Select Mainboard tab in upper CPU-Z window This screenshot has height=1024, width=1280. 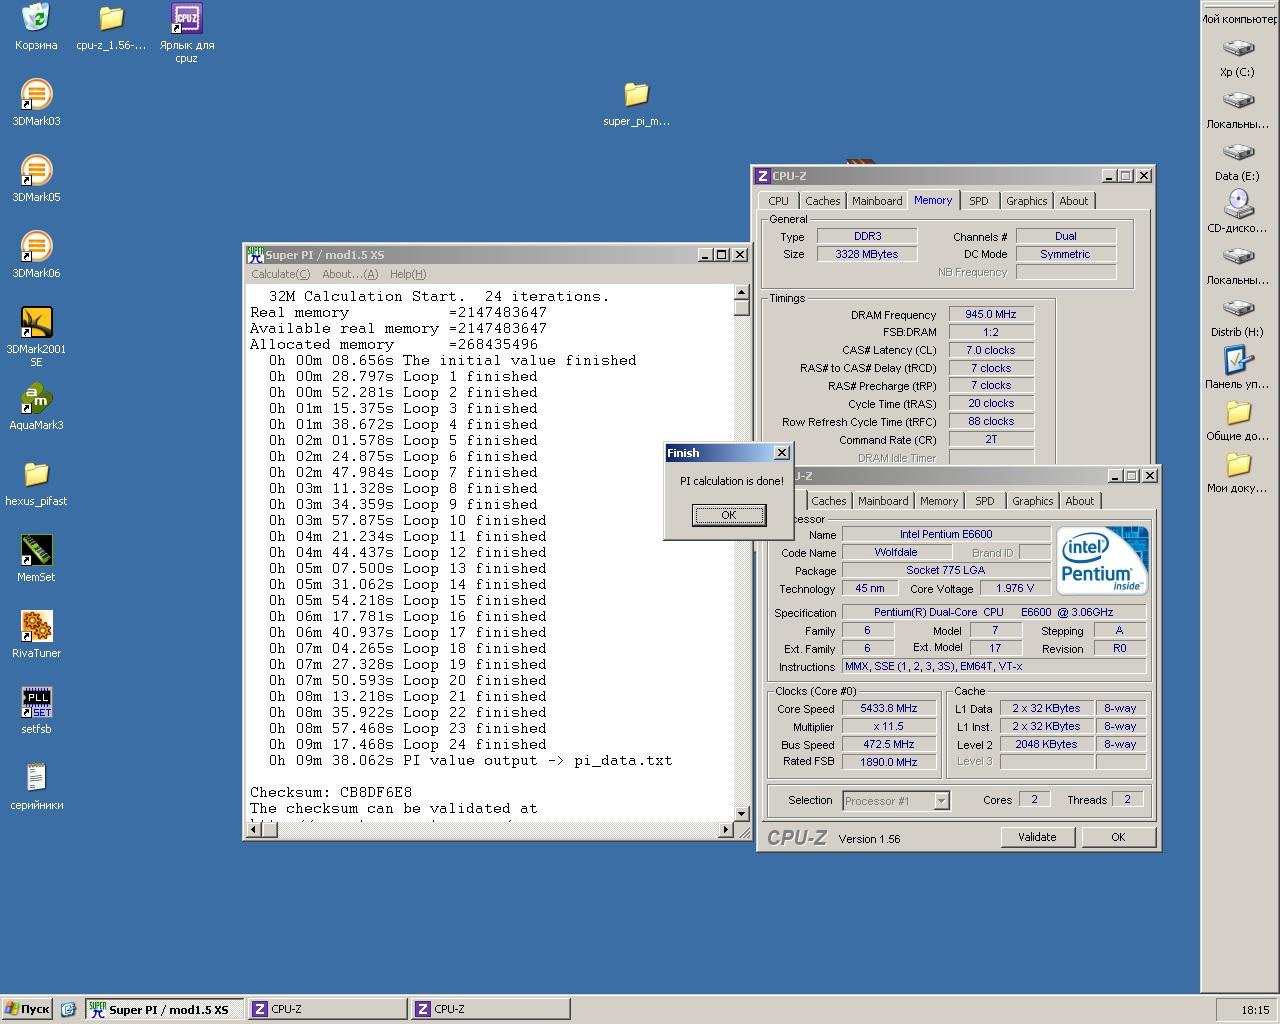click(877, 201)
